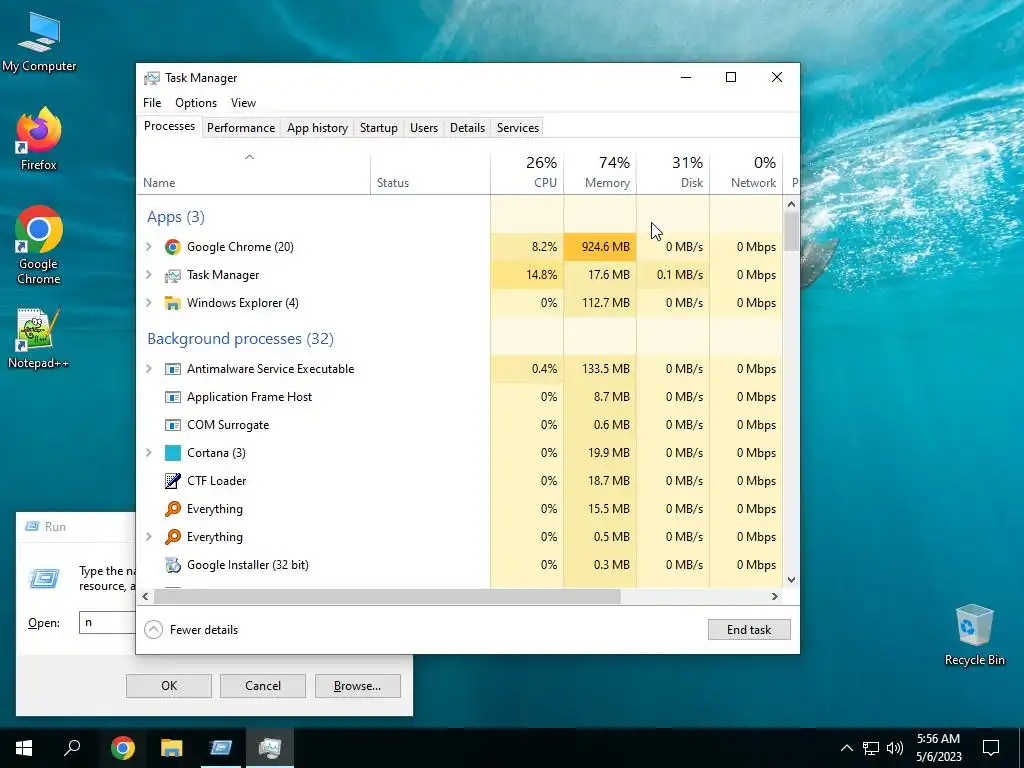Viewport: 1024px width, 768px height.
Task: Click the Google Chrome process icon
Action: tap(172, 247)
